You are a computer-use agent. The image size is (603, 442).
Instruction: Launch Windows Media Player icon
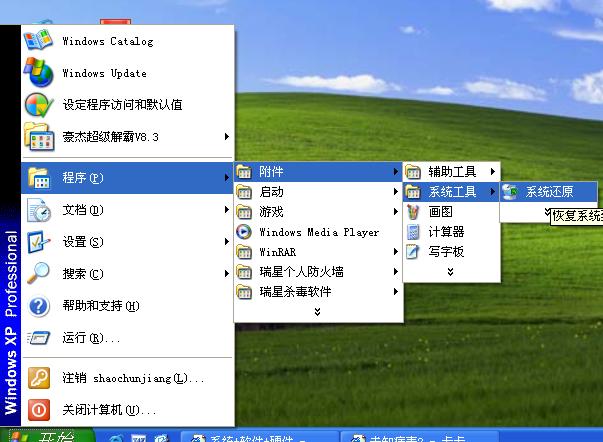click(244, 232)
